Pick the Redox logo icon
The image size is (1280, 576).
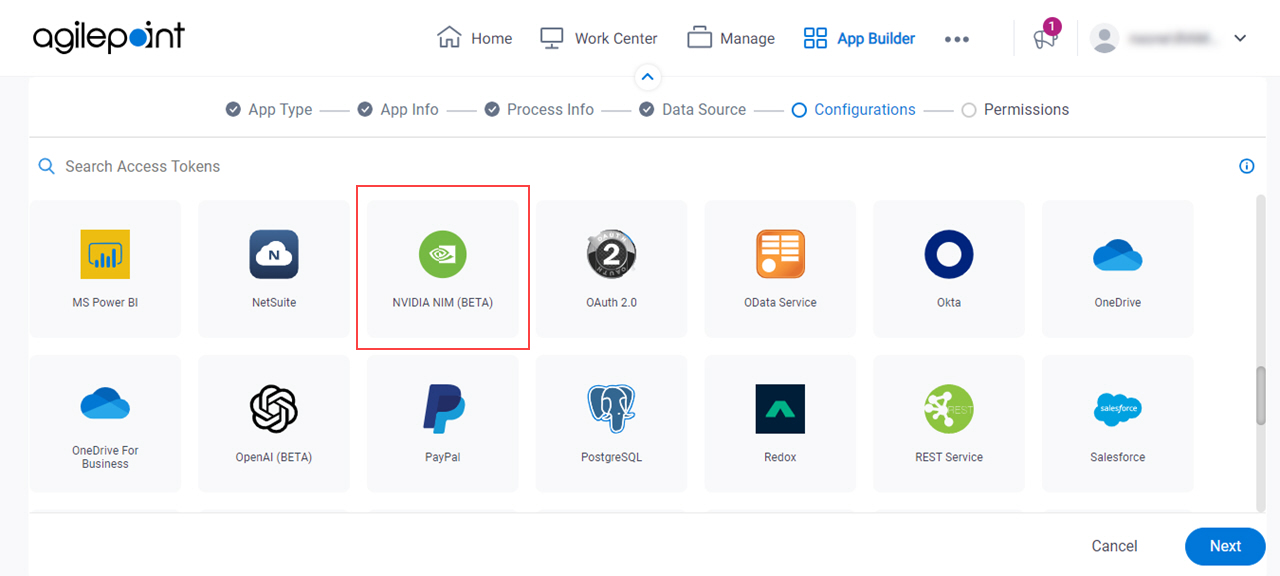tap(780, 409)
